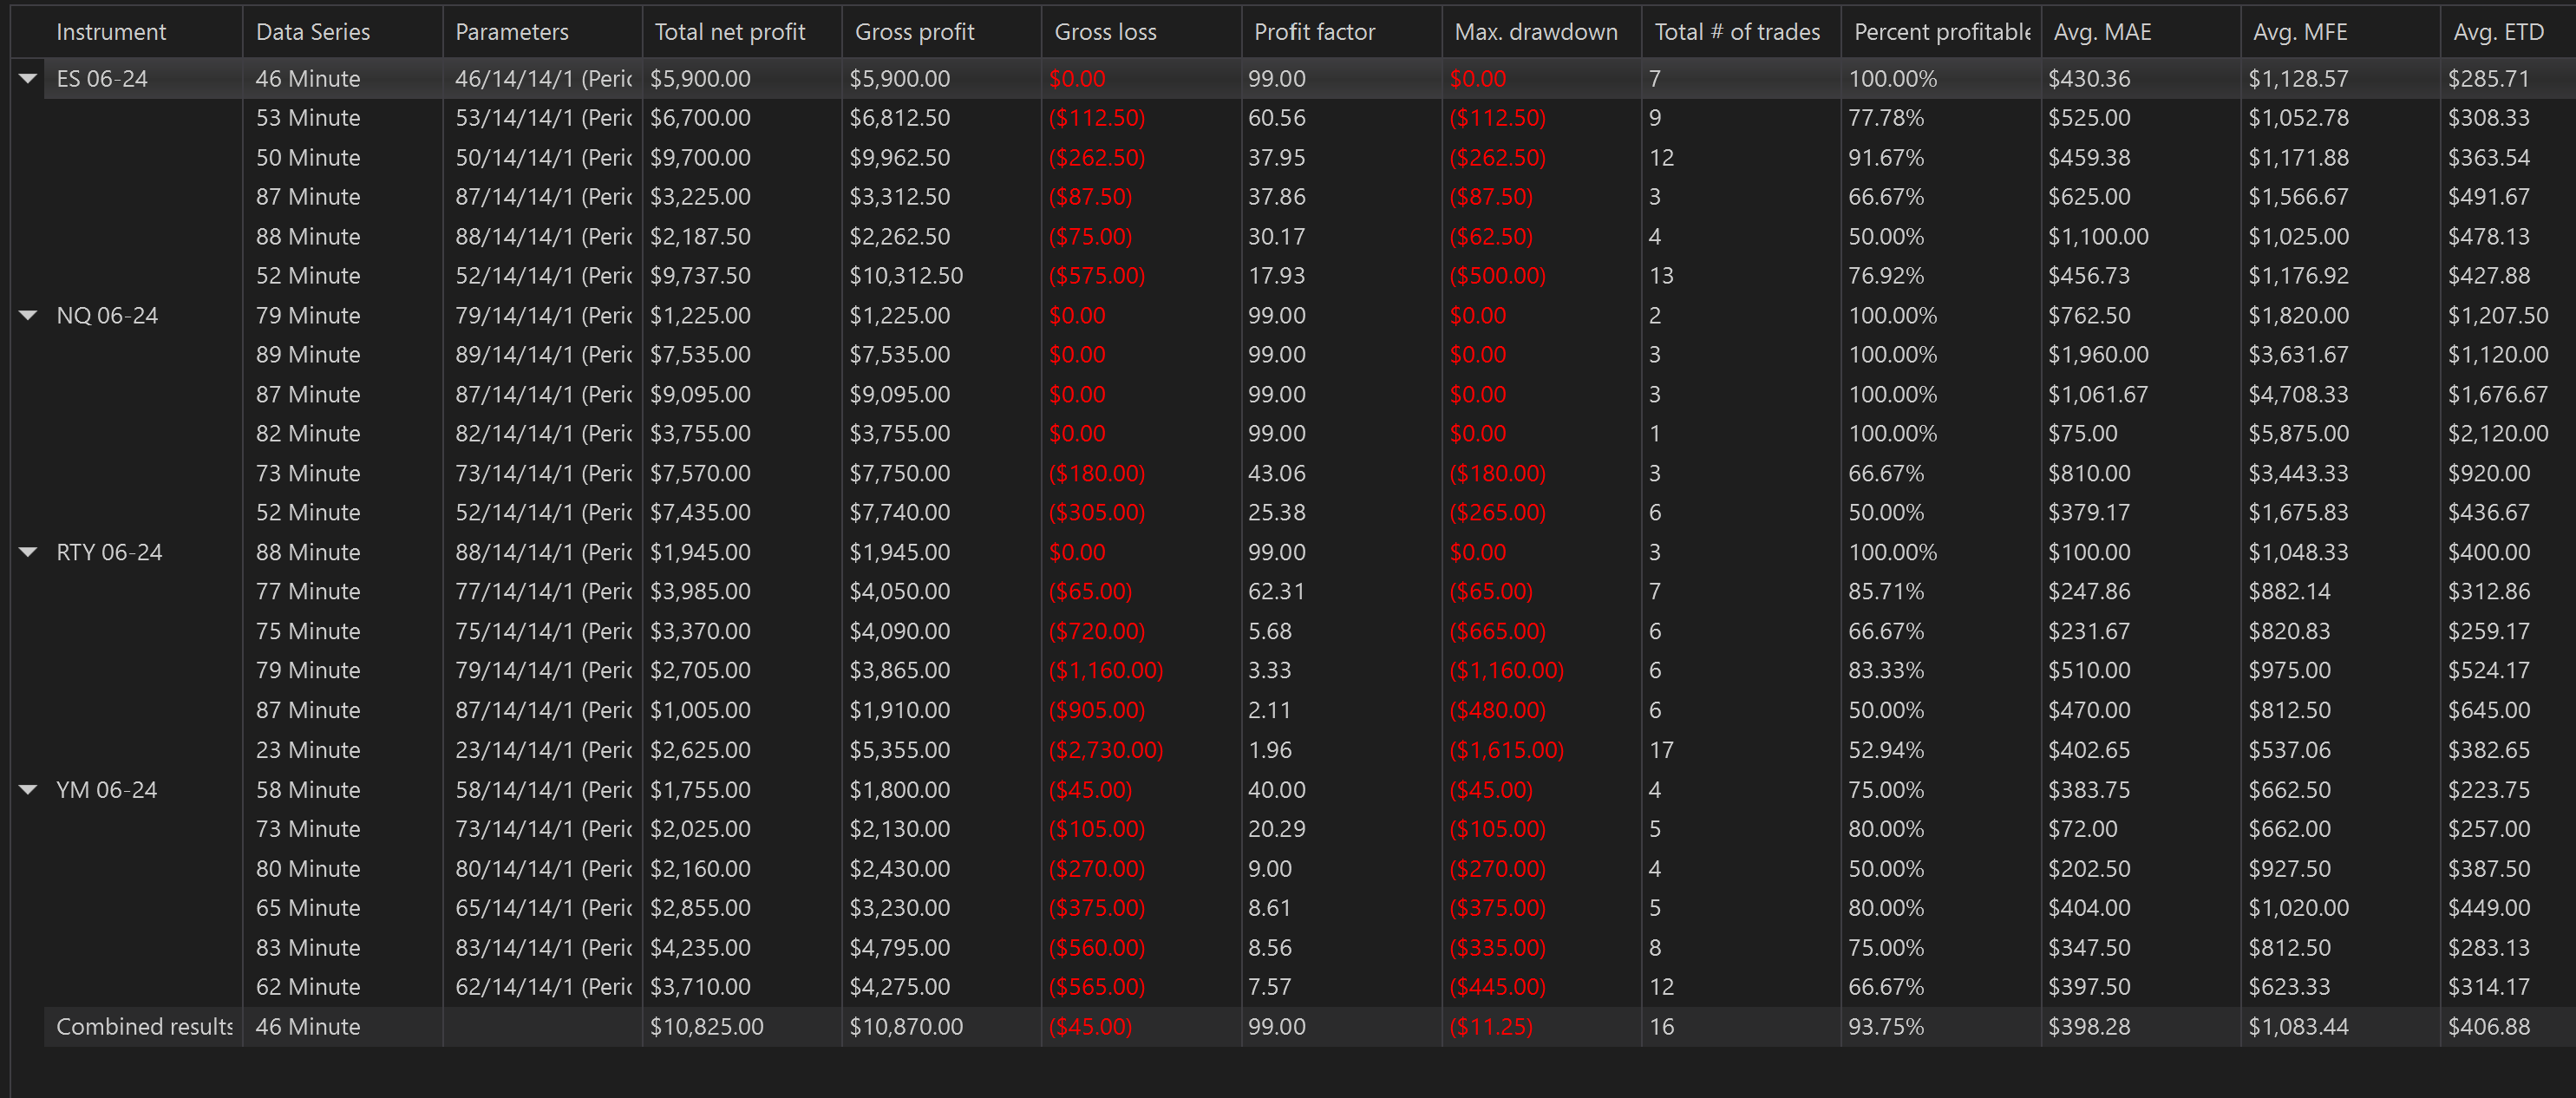Click the Max. drawdown column header
The width and height of the screenshot is (2576, 1098).
pos(1535,32)
